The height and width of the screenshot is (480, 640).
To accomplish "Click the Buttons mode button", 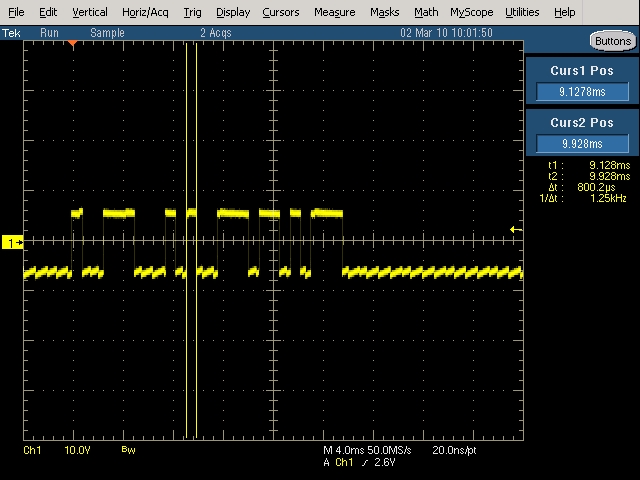I will tap(613, 41).
